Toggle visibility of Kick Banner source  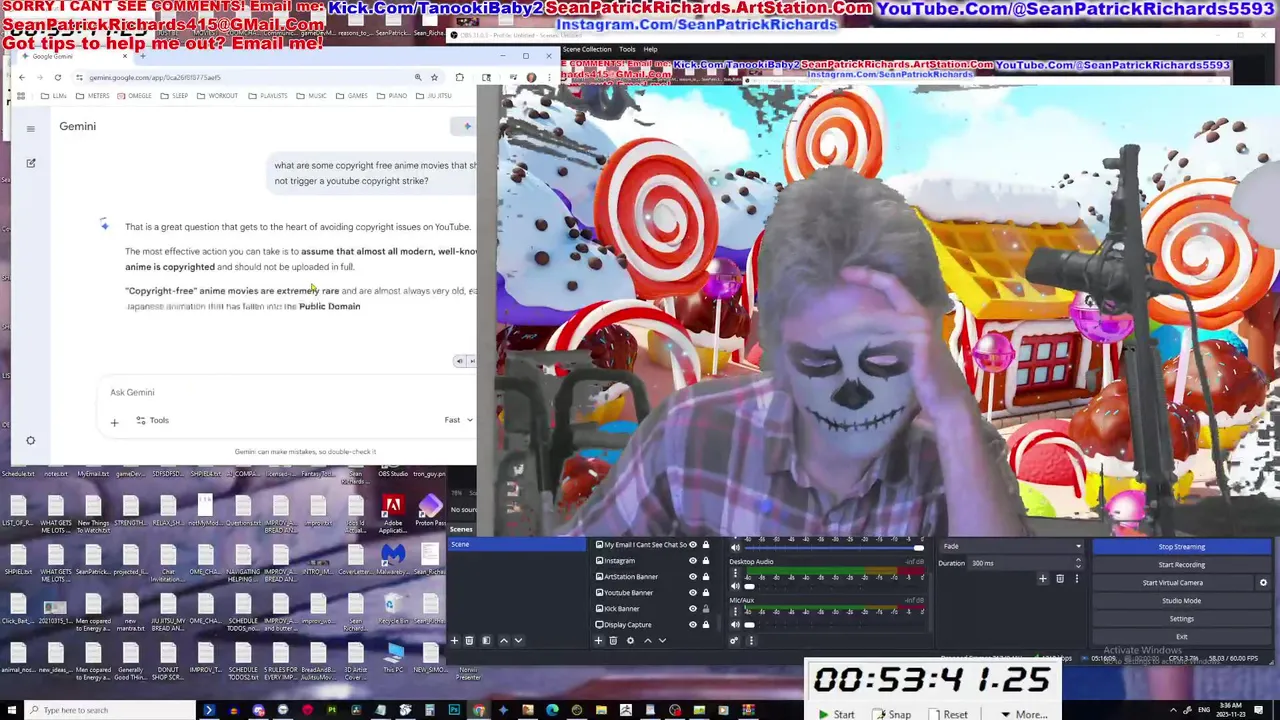coord(692,609)
